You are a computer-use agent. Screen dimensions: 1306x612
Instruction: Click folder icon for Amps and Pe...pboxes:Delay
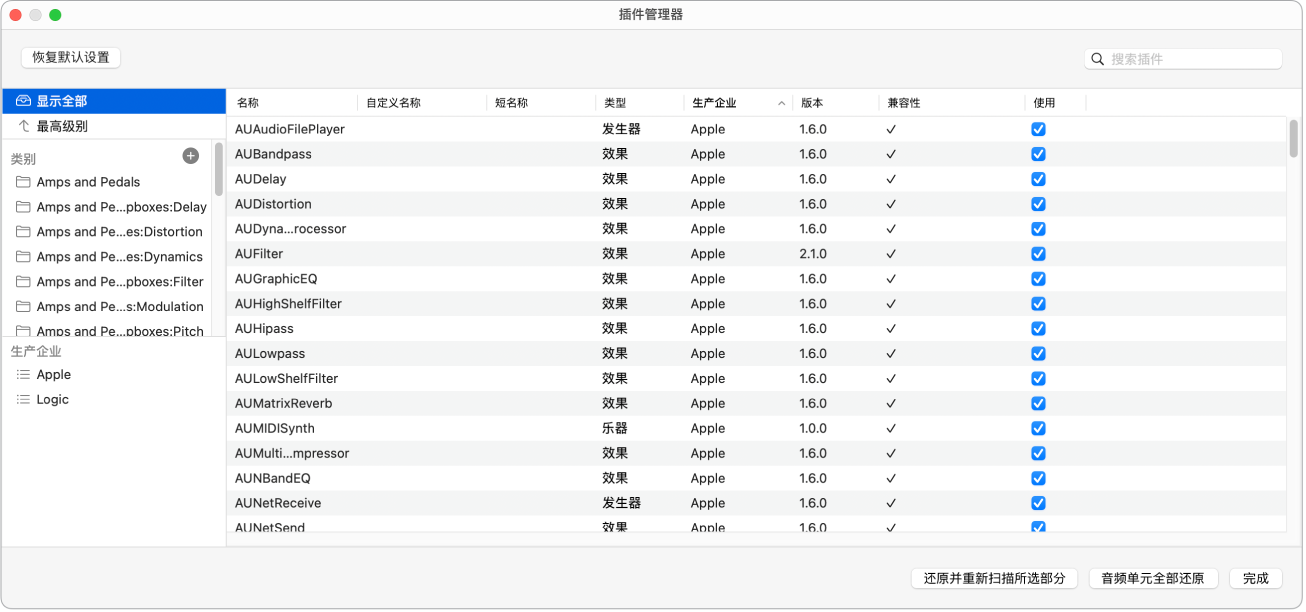click(23, 207)
